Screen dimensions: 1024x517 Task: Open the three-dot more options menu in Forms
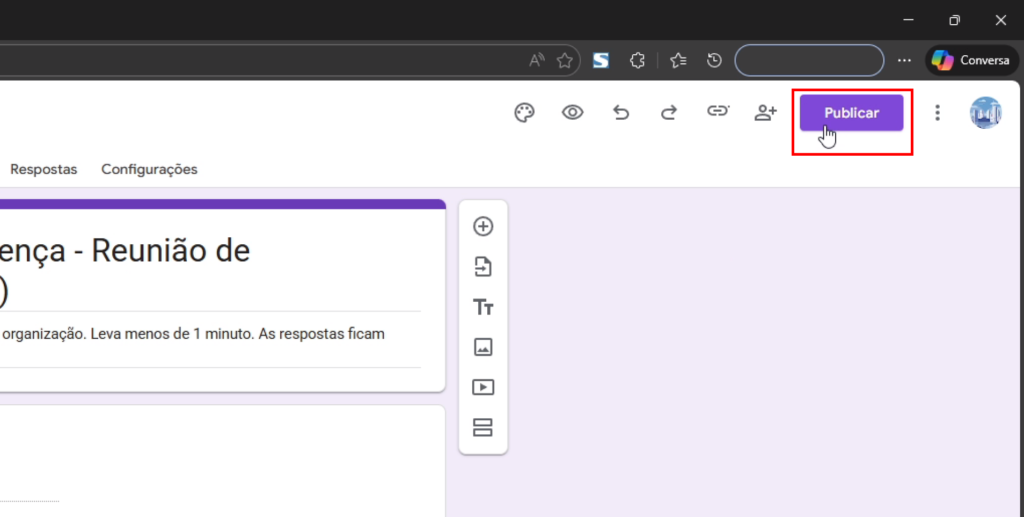(937, 113)
